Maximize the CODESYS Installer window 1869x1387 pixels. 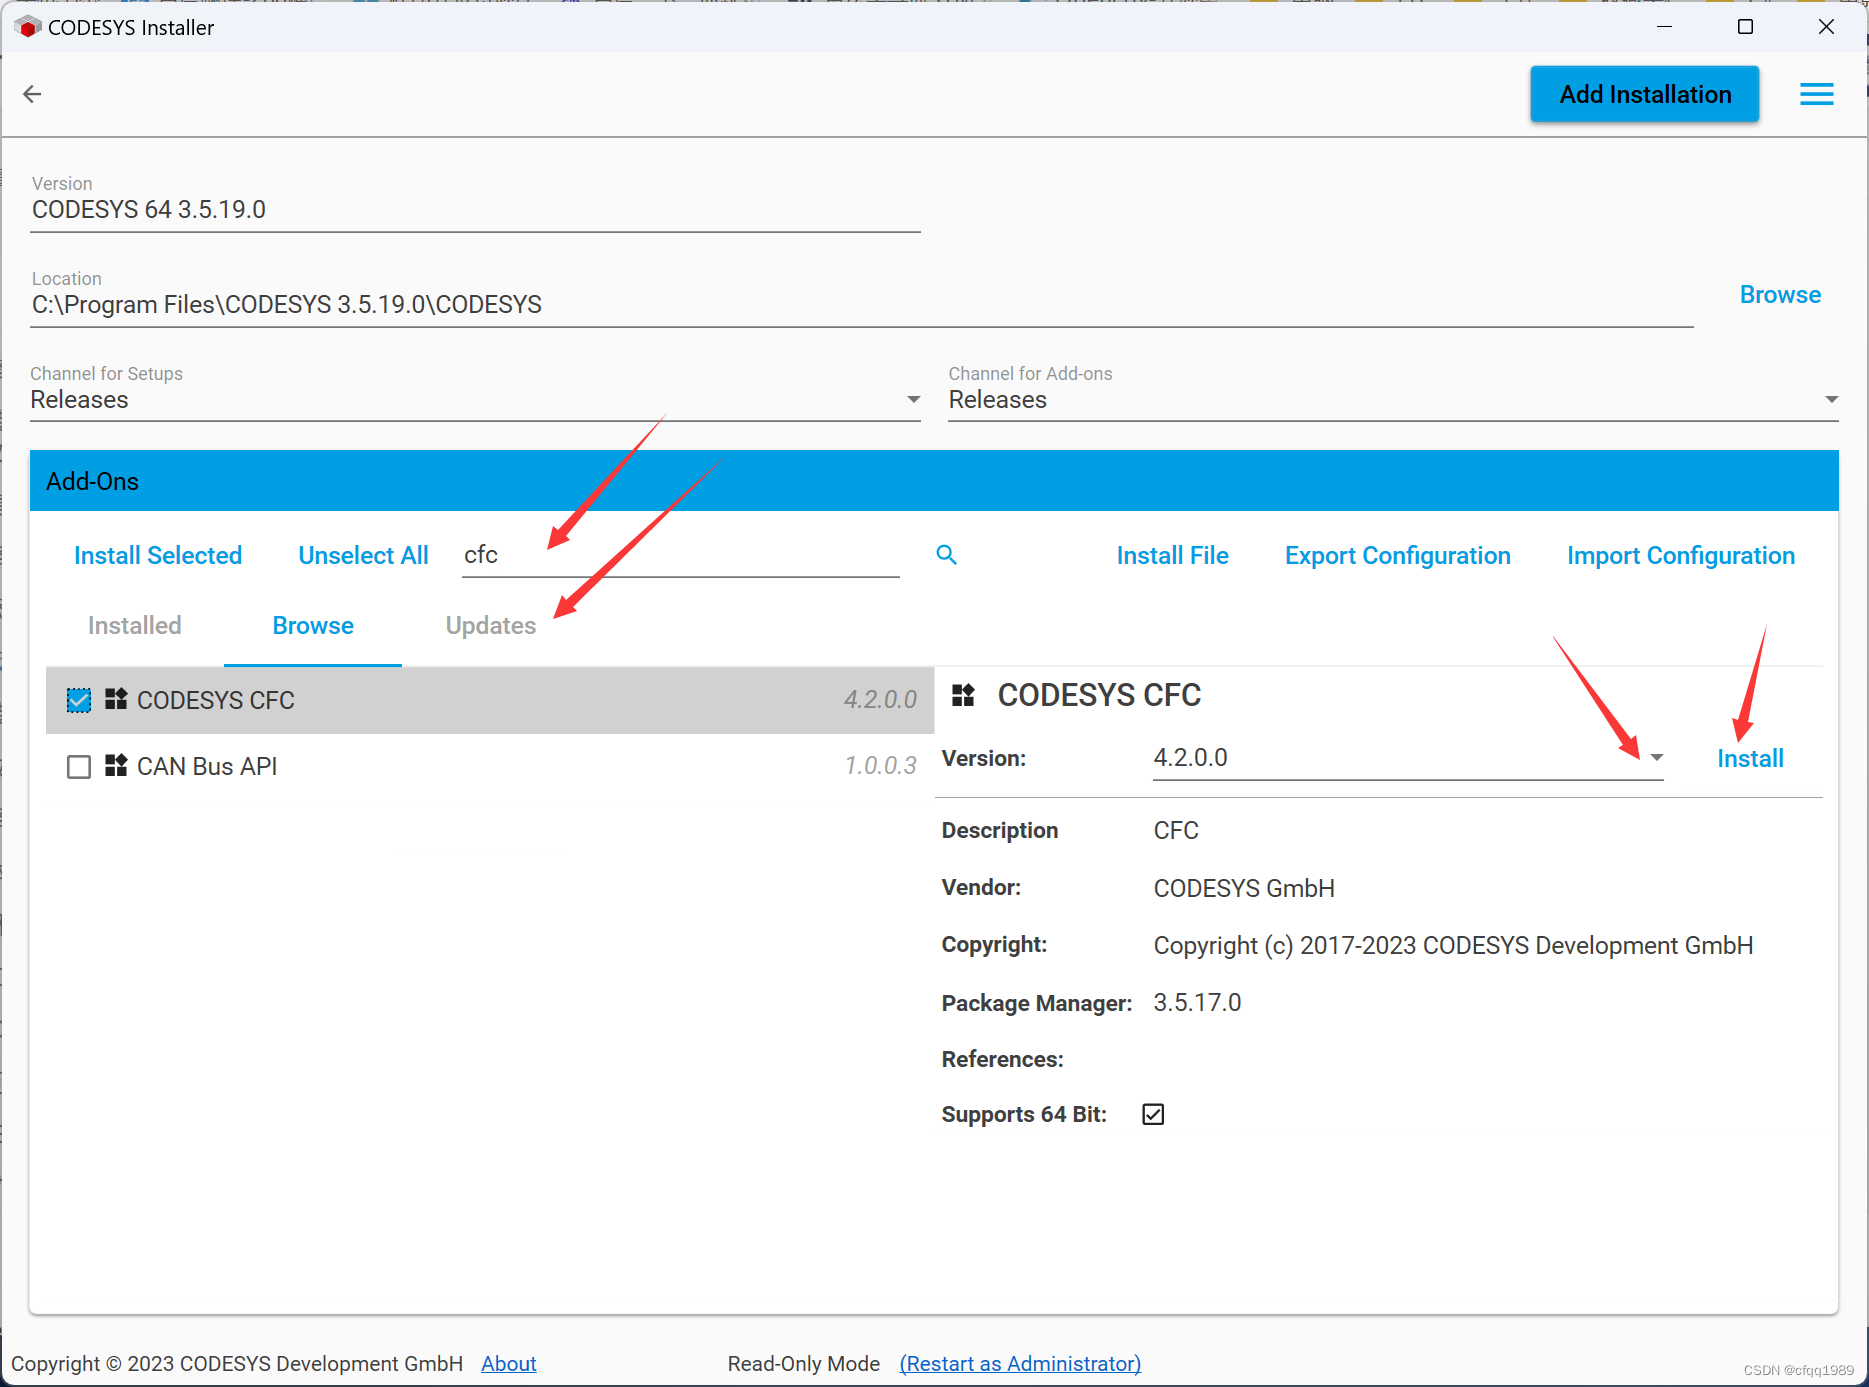(1745, 27)
